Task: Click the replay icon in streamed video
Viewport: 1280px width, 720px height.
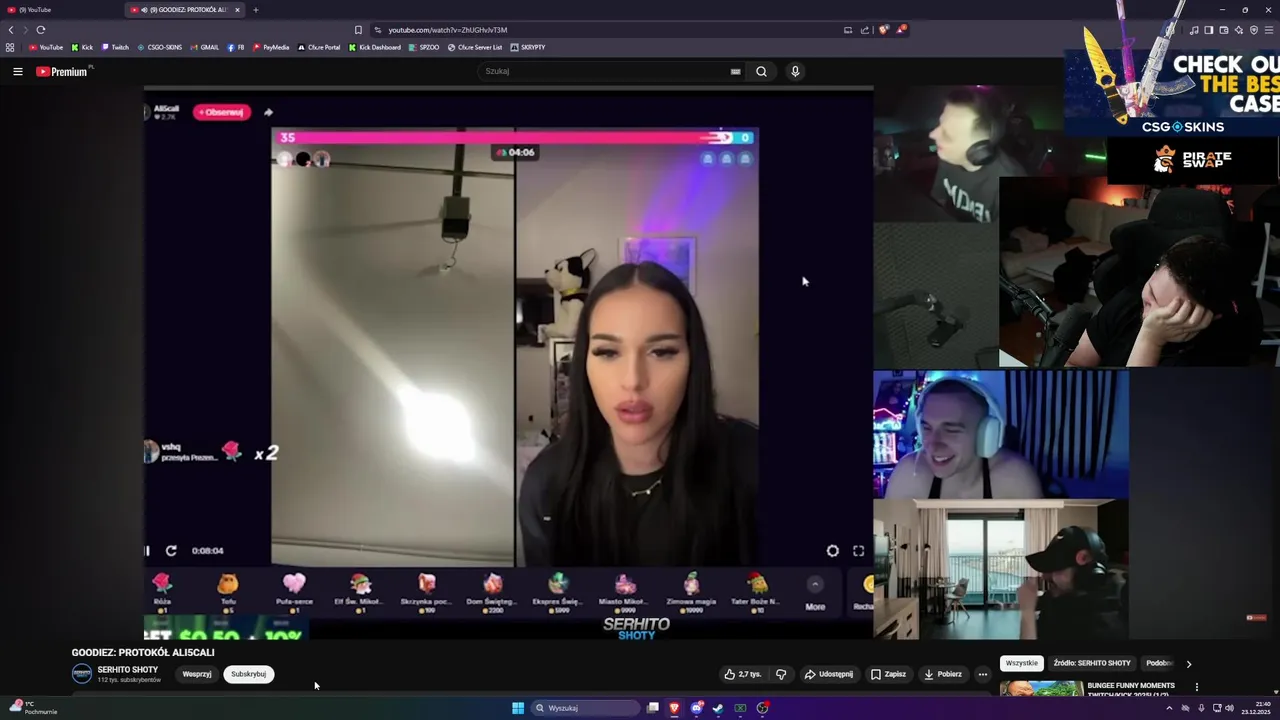Action: tap(171, 551)
